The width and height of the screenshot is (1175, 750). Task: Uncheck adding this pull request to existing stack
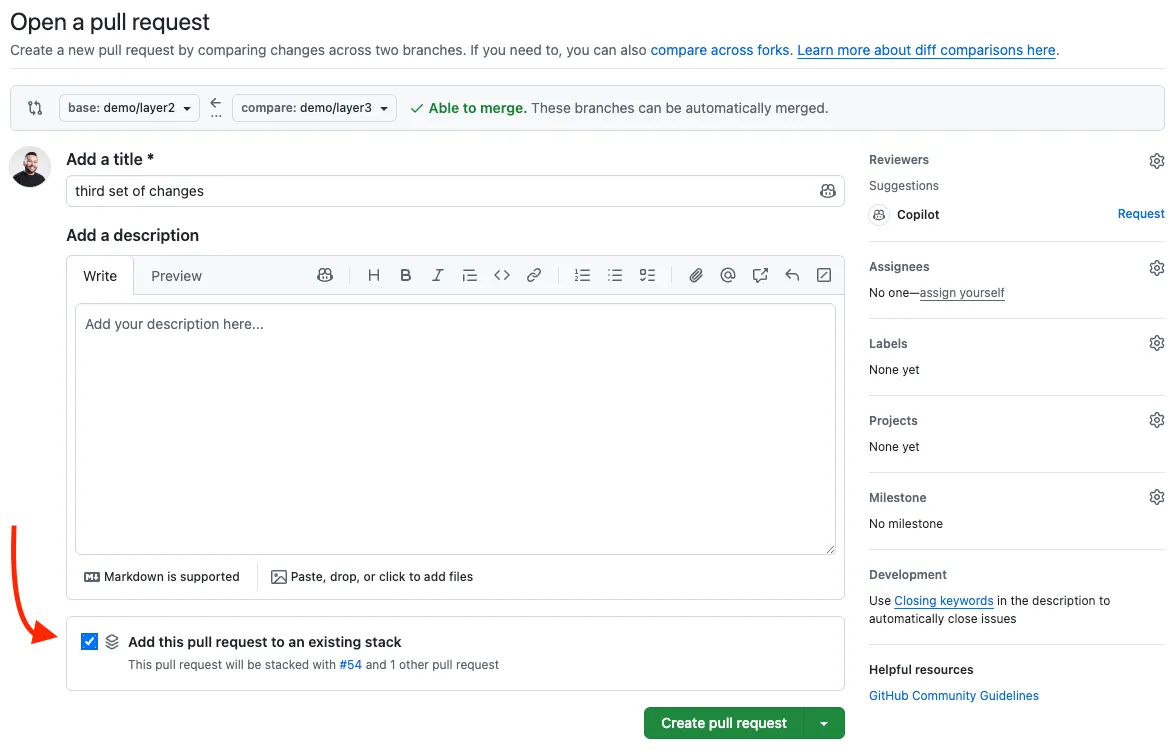click(x=89, y=641)
